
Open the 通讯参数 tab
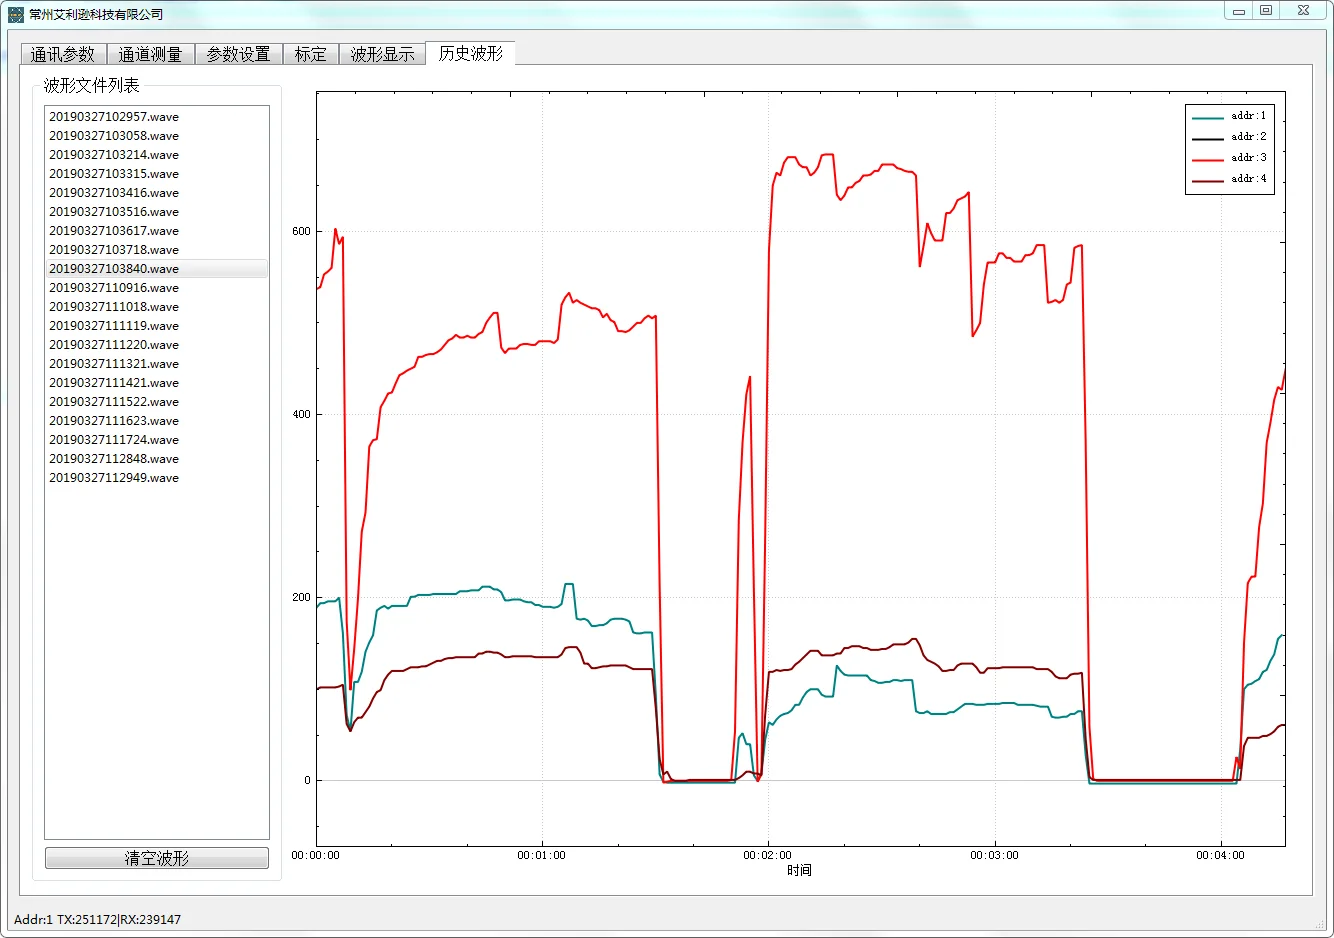[x=63, y=54]
